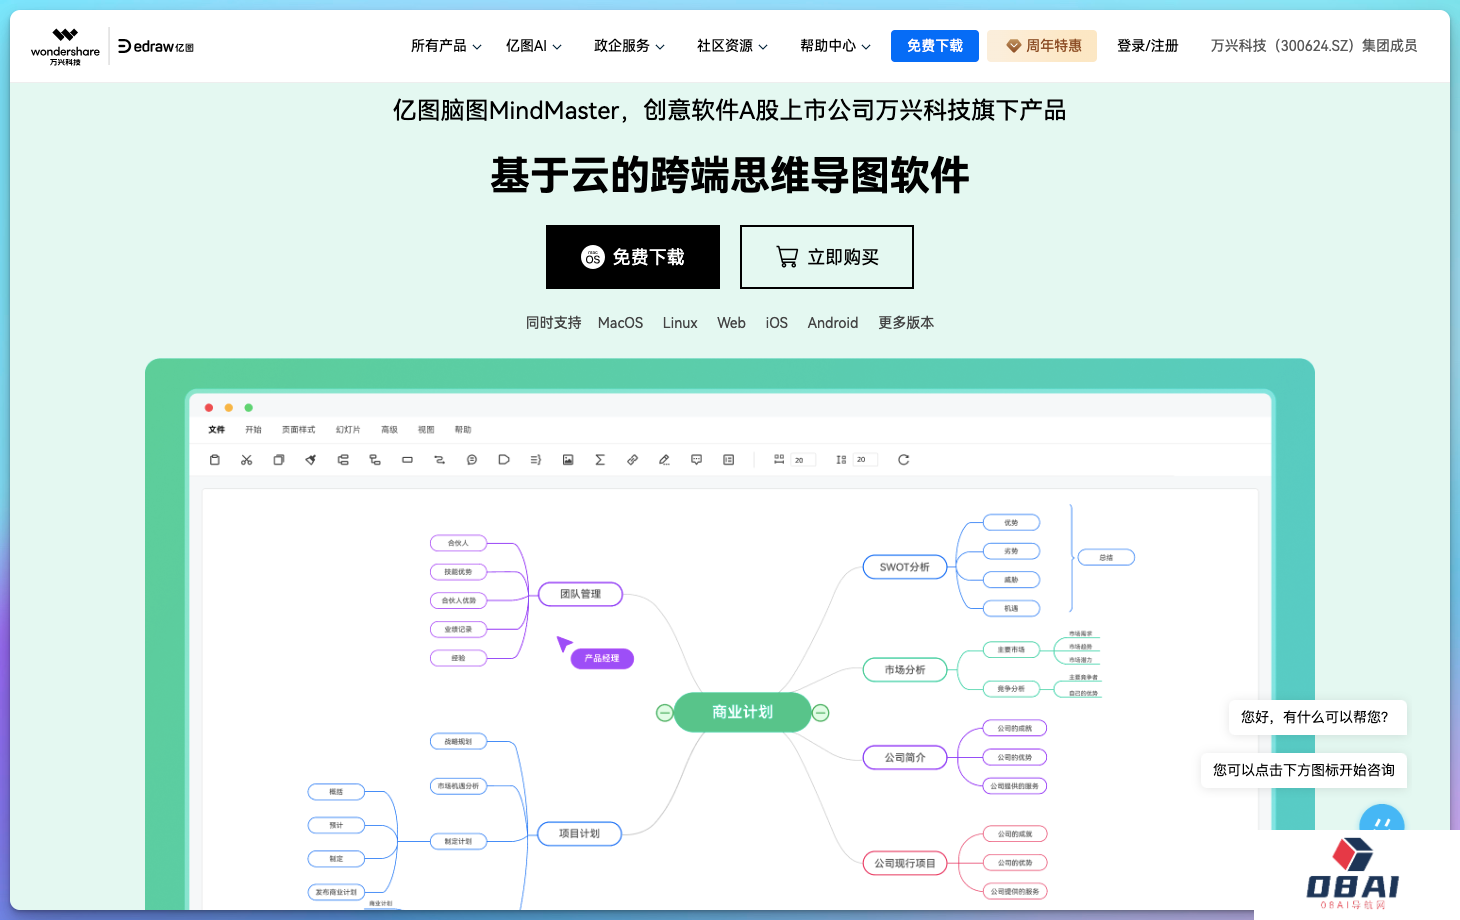Viewport: 1460px width, 920px height.
Task: Click the Linux platform link
Action: pos(680,323)
